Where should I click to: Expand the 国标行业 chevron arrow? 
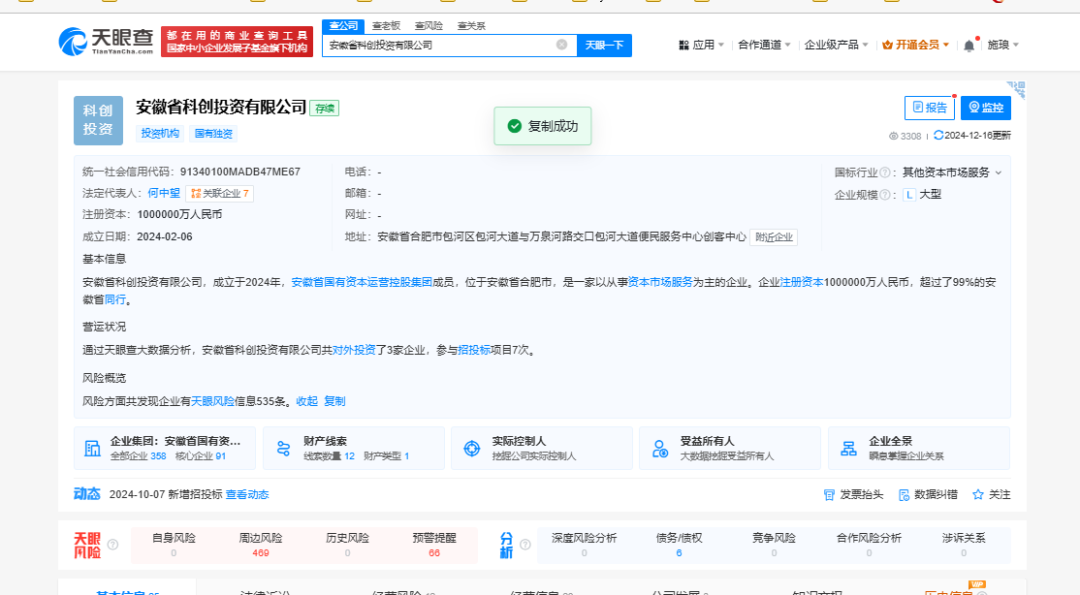pyautogui.click(x=998, y=173)
